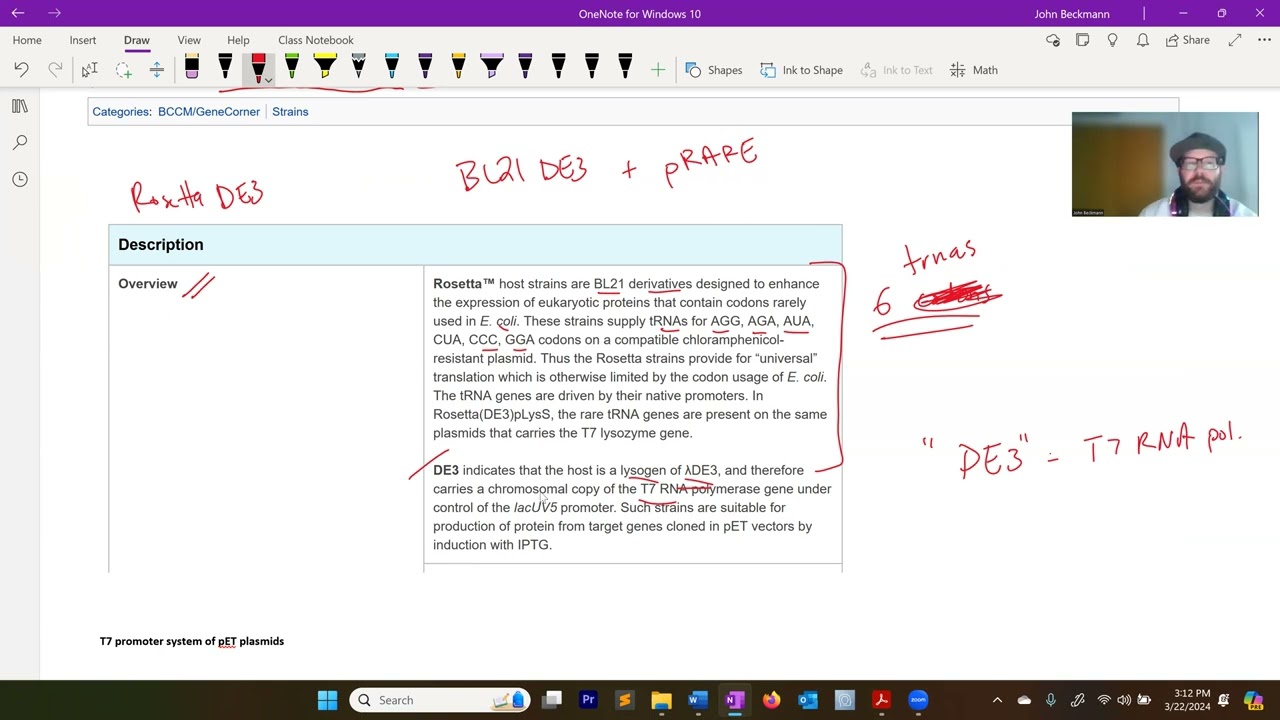
Task: Open the Shapes gallery
Action: pyautogui.click(x=714, y=70)
